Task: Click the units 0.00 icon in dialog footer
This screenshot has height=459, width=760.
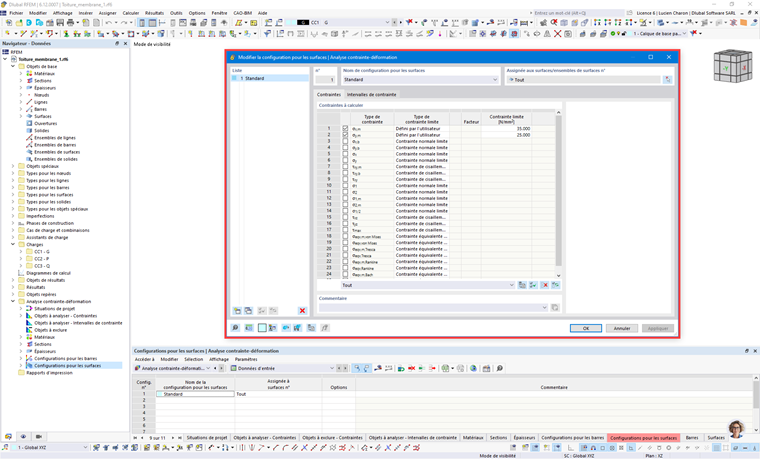Action: pyautogui.click(x=249, y=328)
